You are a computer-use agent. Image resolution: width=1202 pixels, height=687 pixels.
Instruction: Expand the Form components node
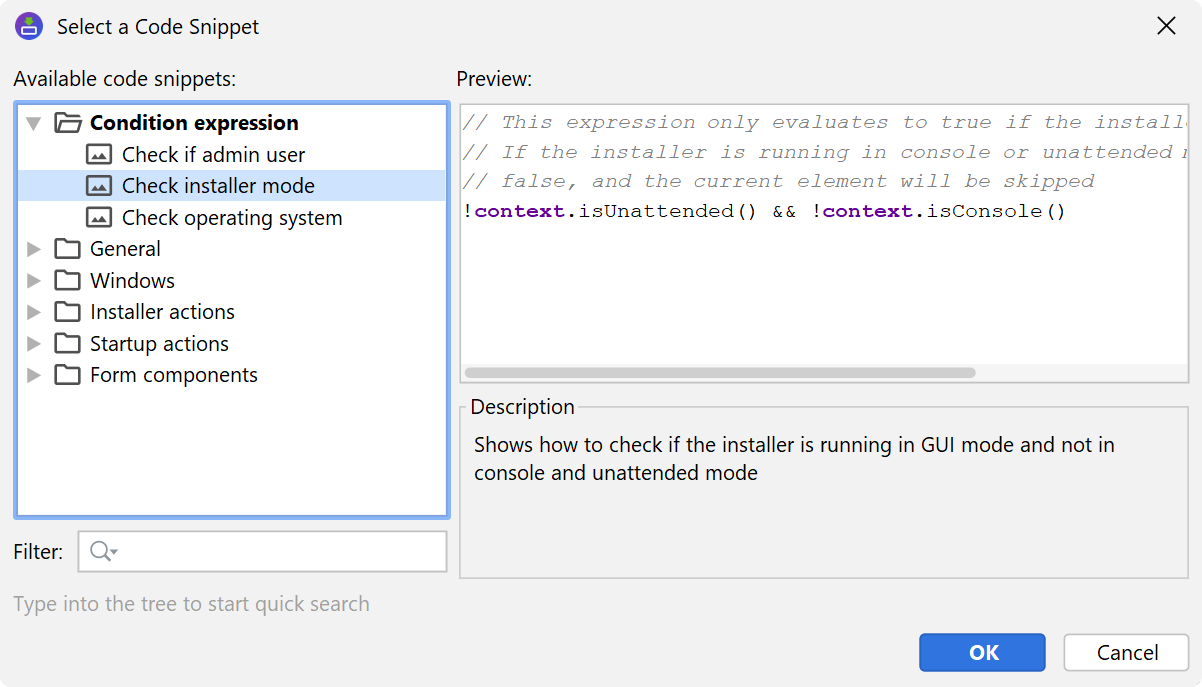click(34, 376)
